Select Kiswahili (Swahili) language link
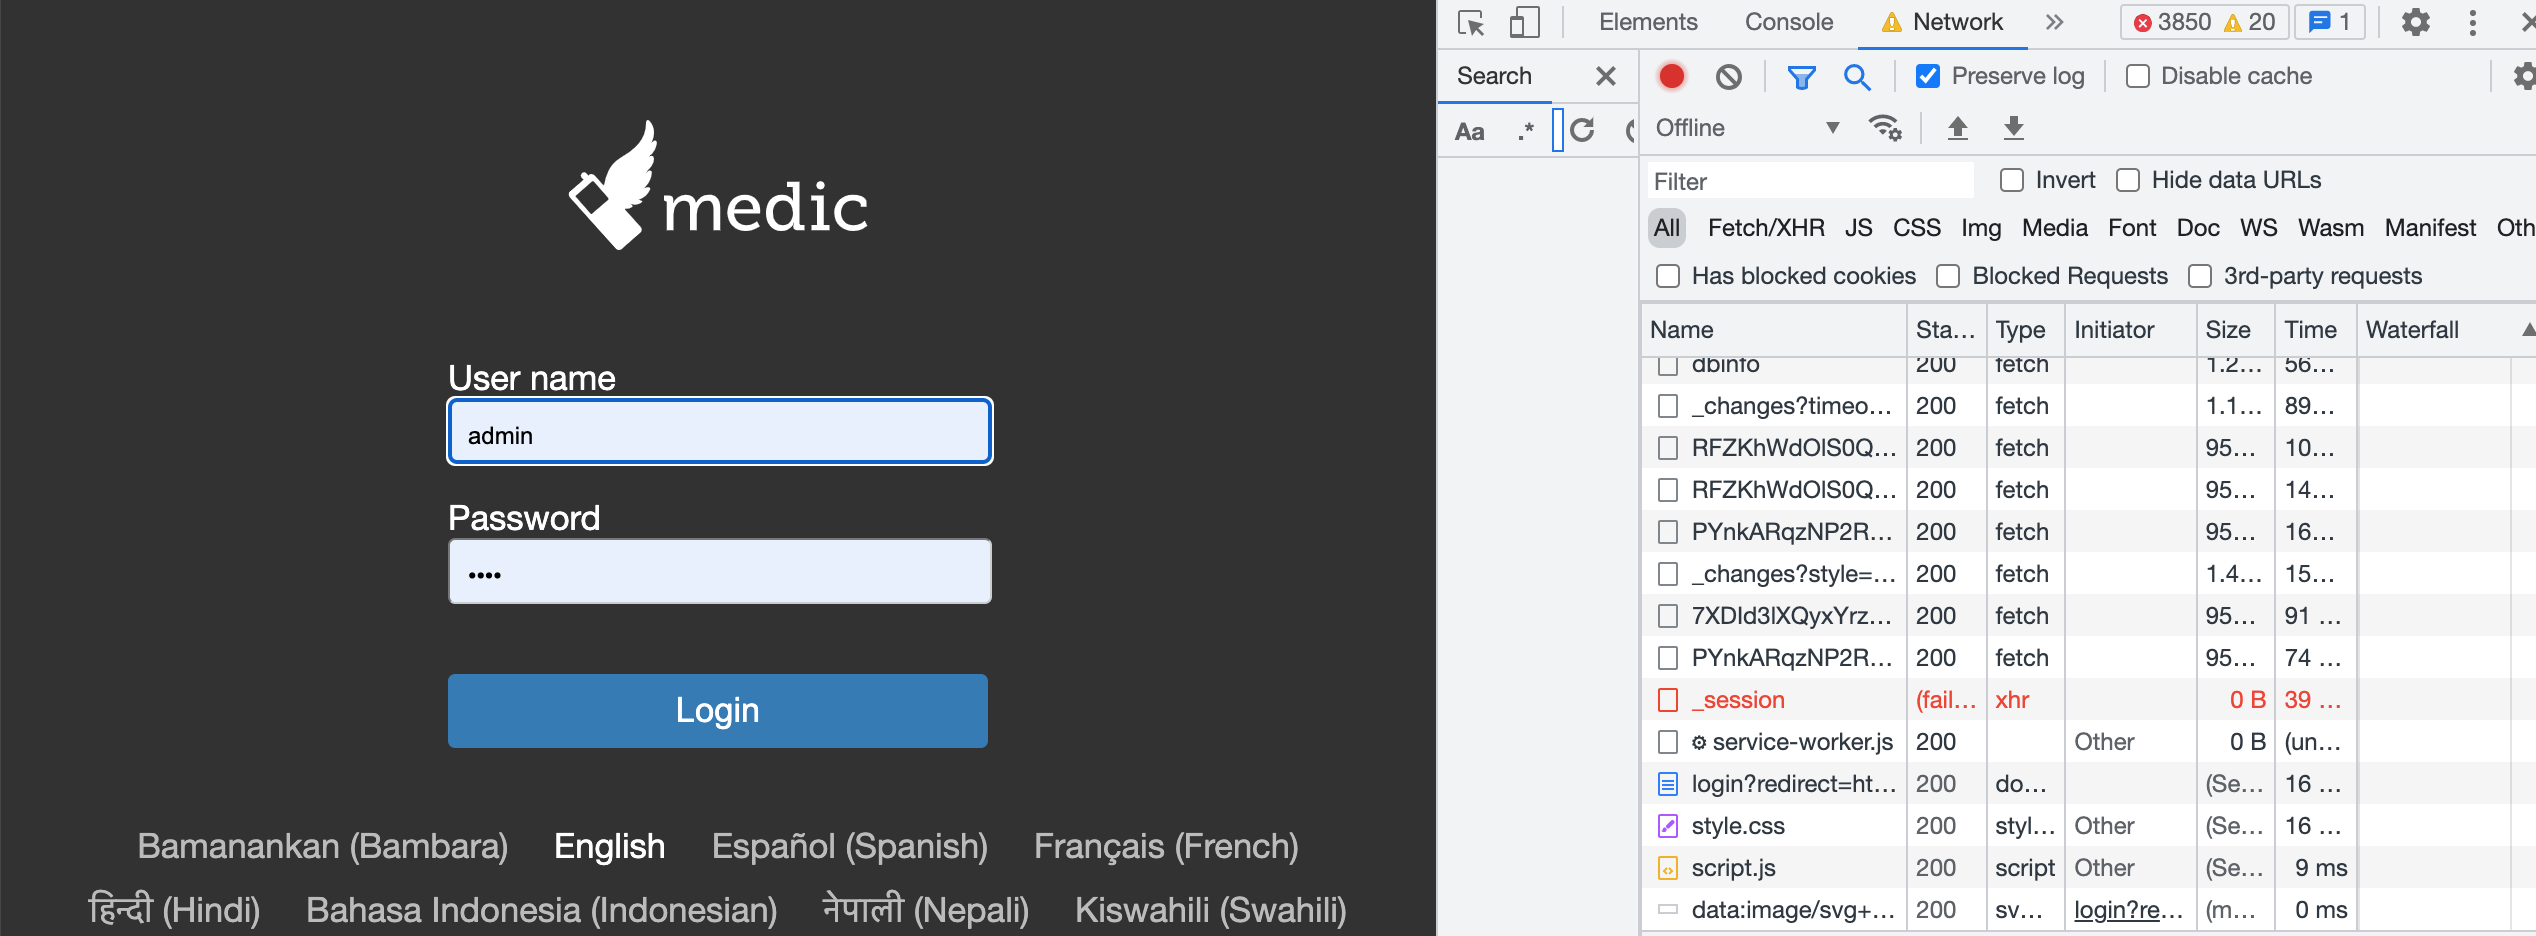Image resolution: width=2536 pixels, height=936 pixels. (x=1210, y=910)
